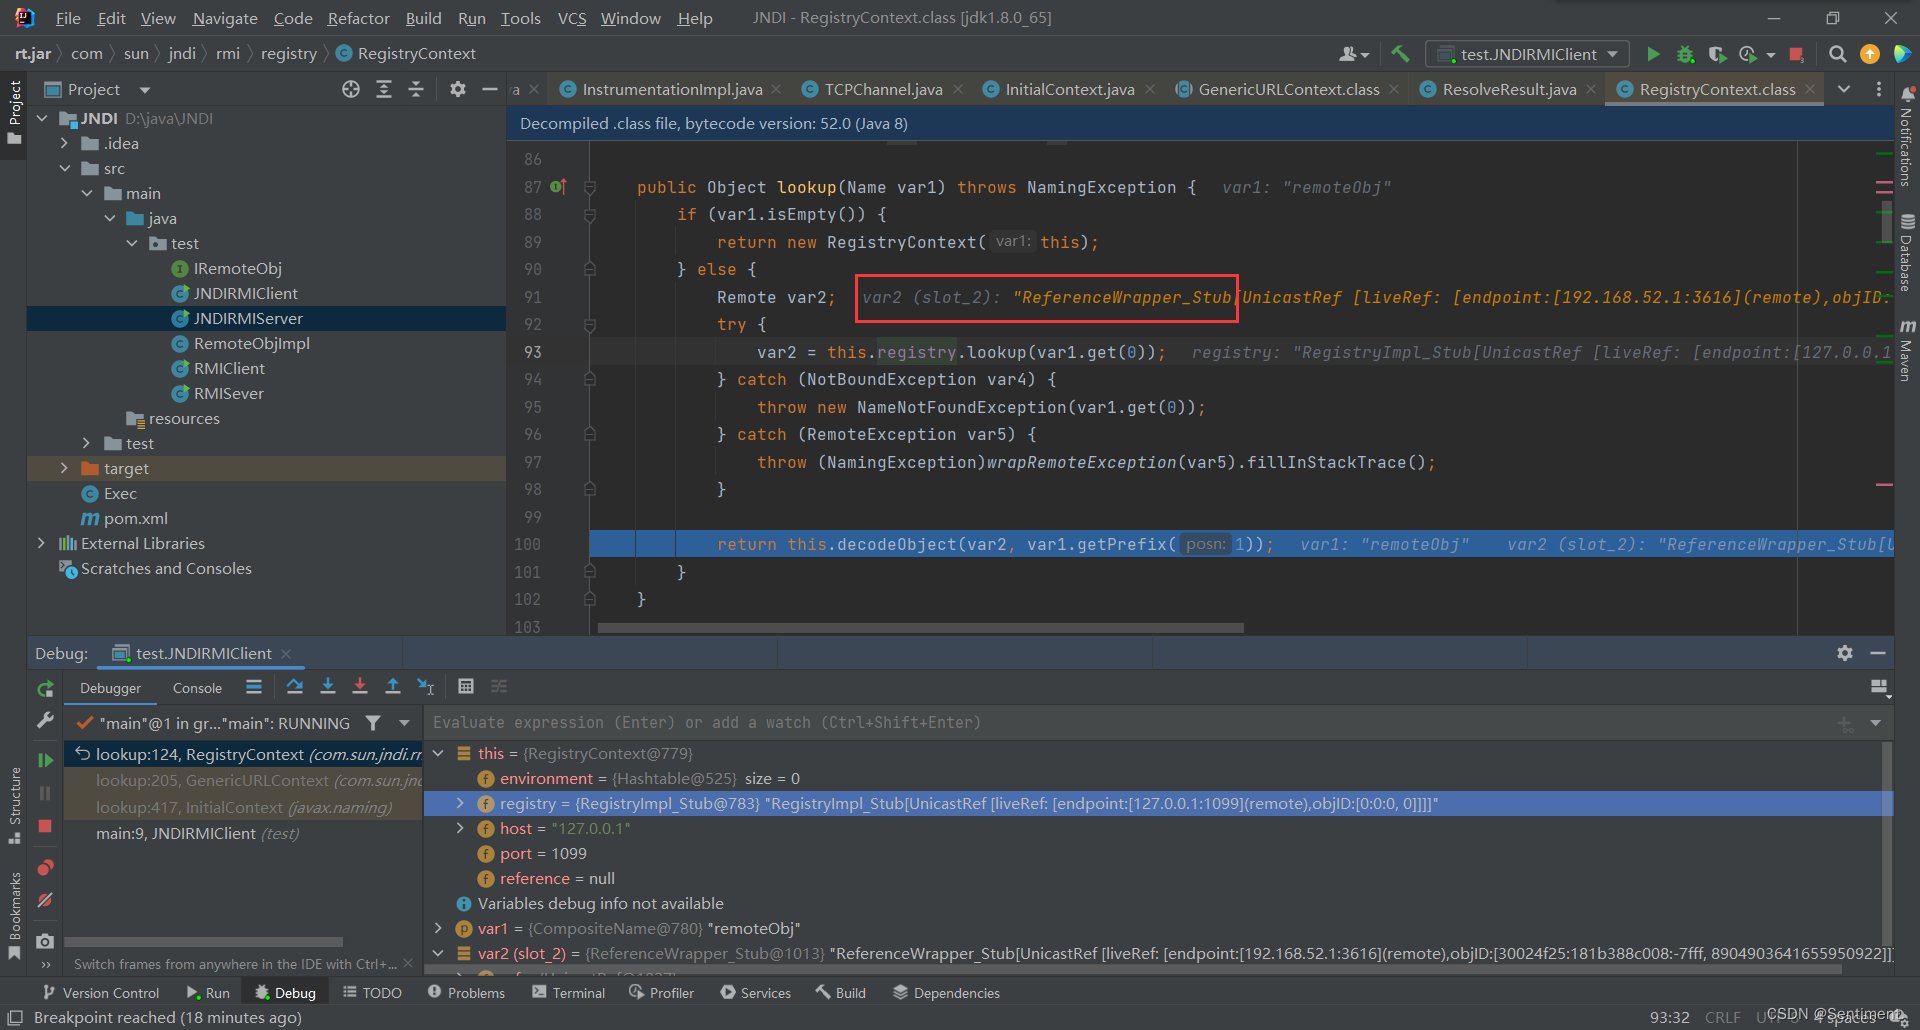Toggle Mute Breakpoints in debug sidebar
The height and width of the screenshot is (1030, 1920).
[45, 900]
